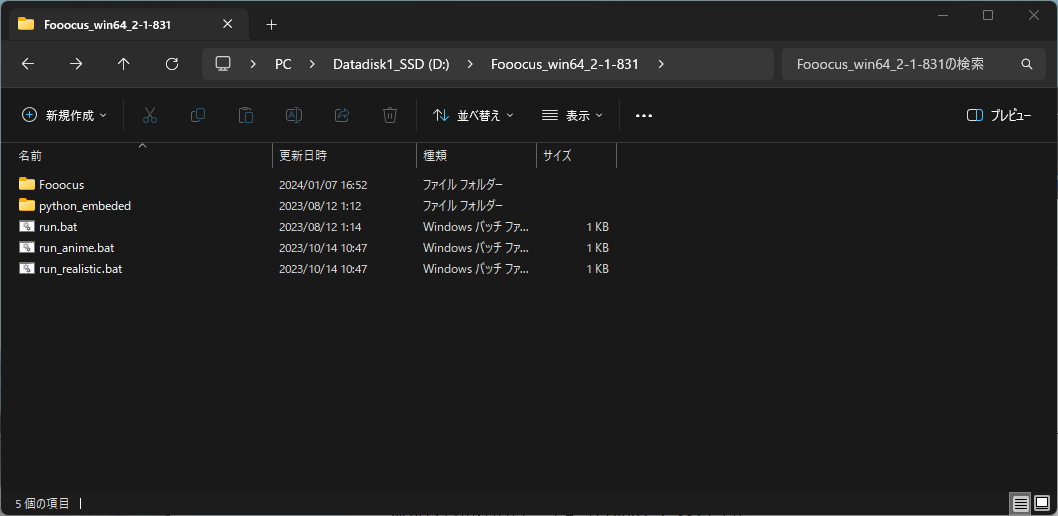Select the Fooocus_win64_2-1-831 window tab
This screenshot has height=516, width=1058.
pos(128,24)
